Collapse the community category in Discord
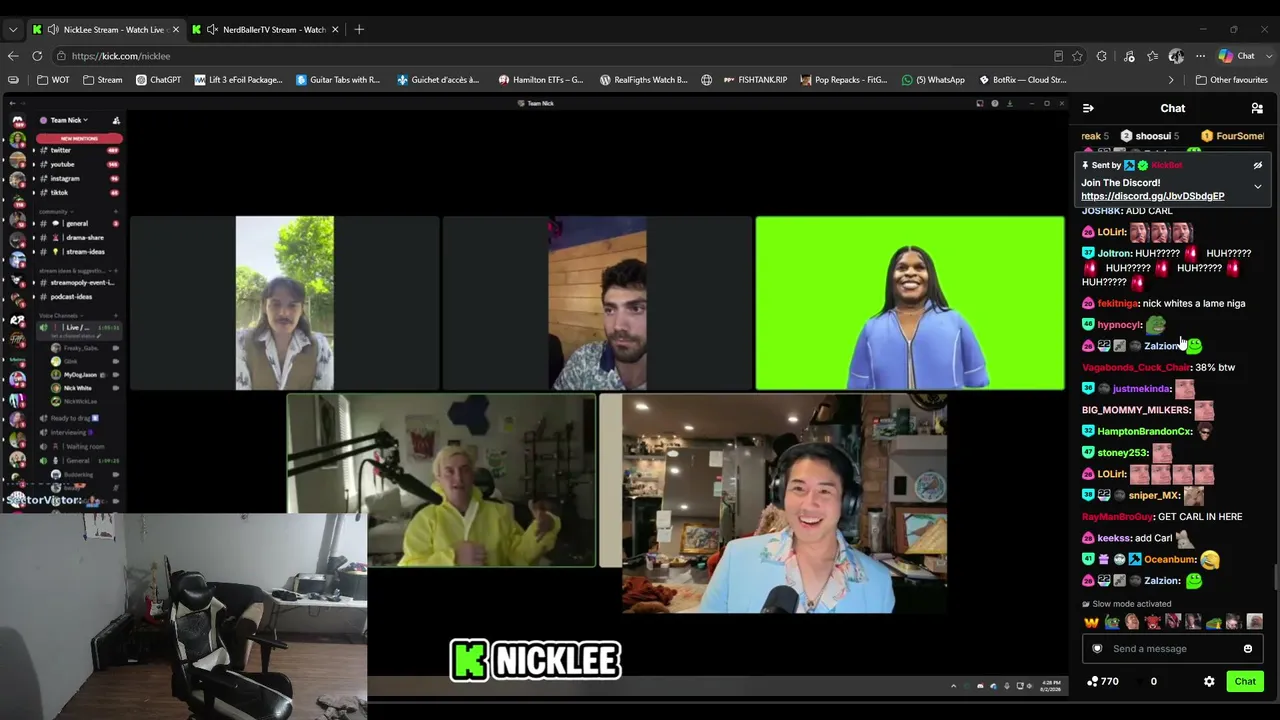This screenshot has width=1280, height=720. [x=54, y=212]
